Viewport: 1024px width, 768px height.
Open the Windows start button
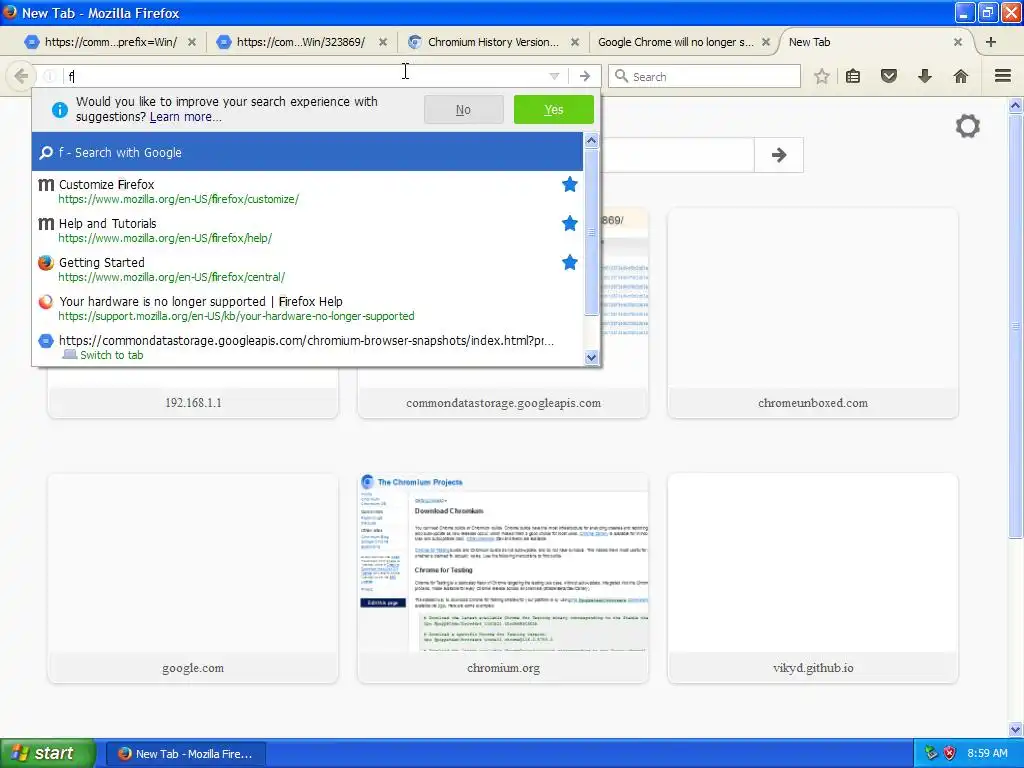click(48, 753)
